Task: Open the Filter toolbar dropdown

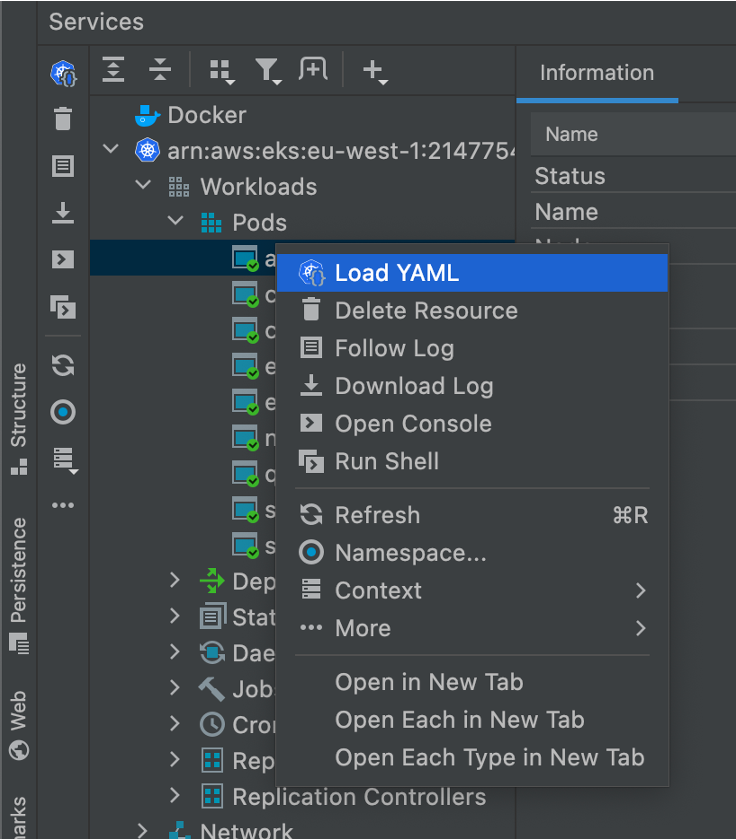Action: point(268,72)
